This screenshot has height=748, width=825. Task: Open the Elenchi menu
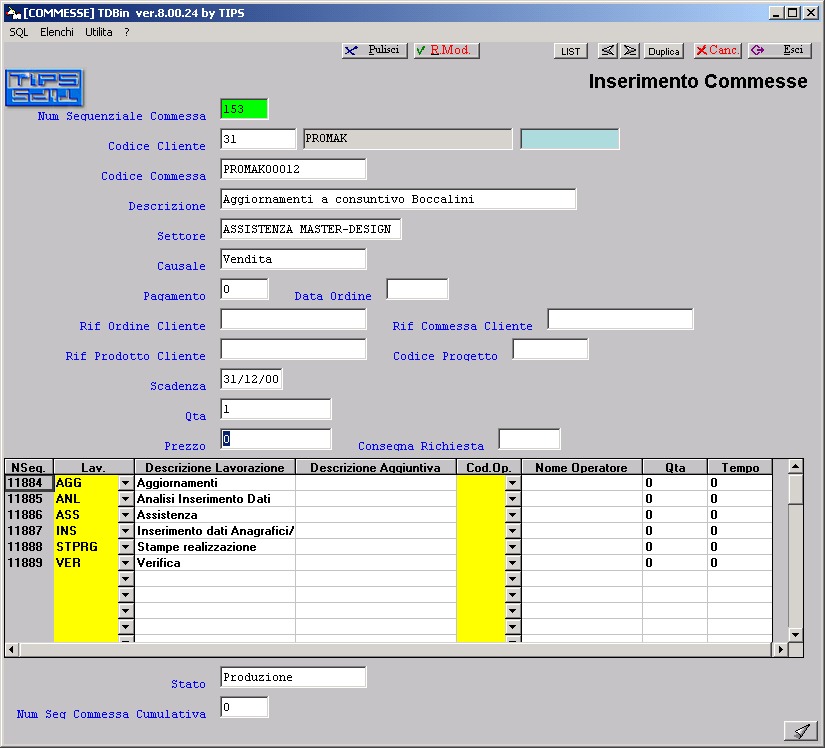click(57, 32)
